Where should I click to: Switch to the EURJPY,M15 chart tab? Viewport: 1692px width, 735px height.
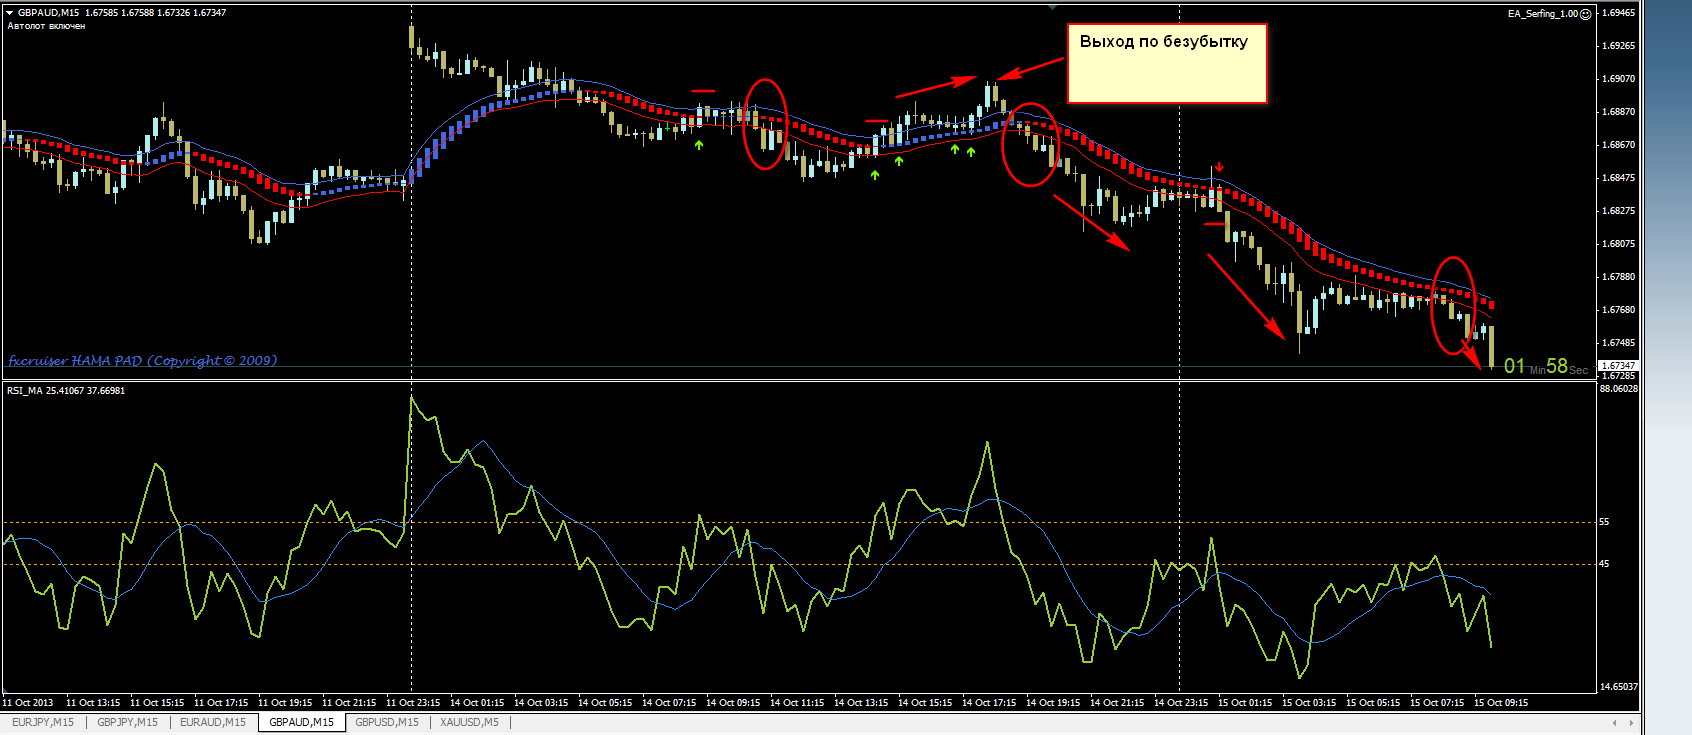[43, 722]
